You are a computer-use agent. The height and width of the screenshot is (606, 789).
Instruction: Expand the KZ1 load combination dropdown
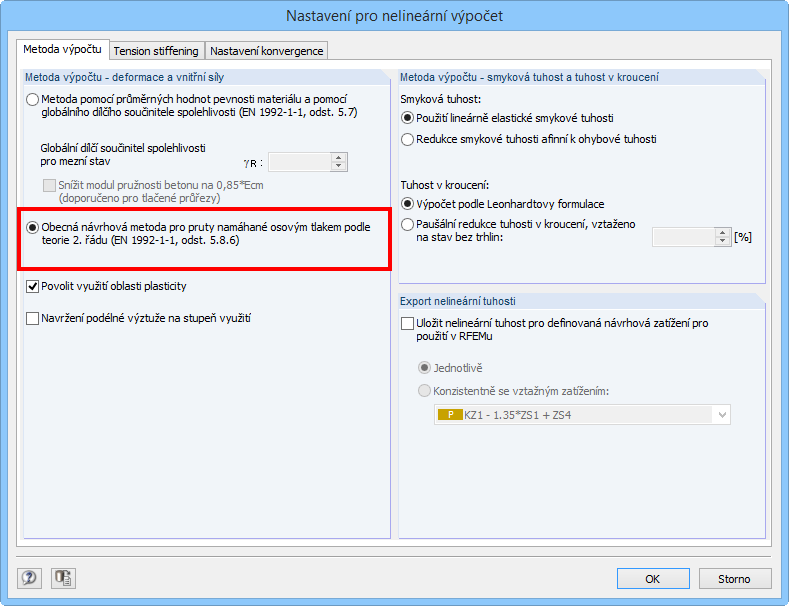(x=722, y=415)
